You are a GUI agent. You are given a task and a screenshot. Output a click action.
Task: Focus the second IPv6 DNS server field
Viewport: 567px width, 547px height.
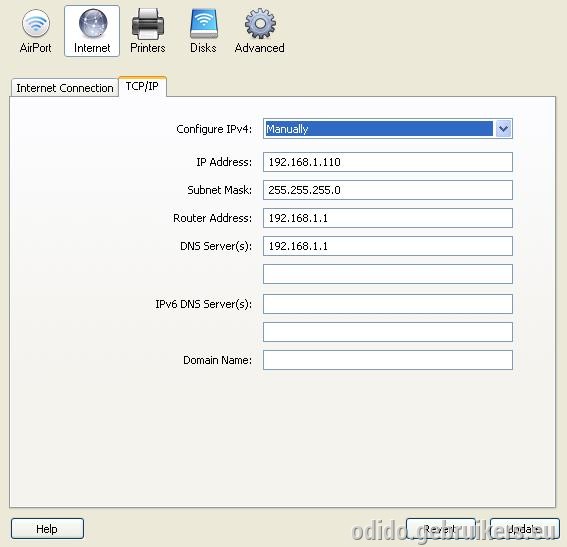[388, 332]
